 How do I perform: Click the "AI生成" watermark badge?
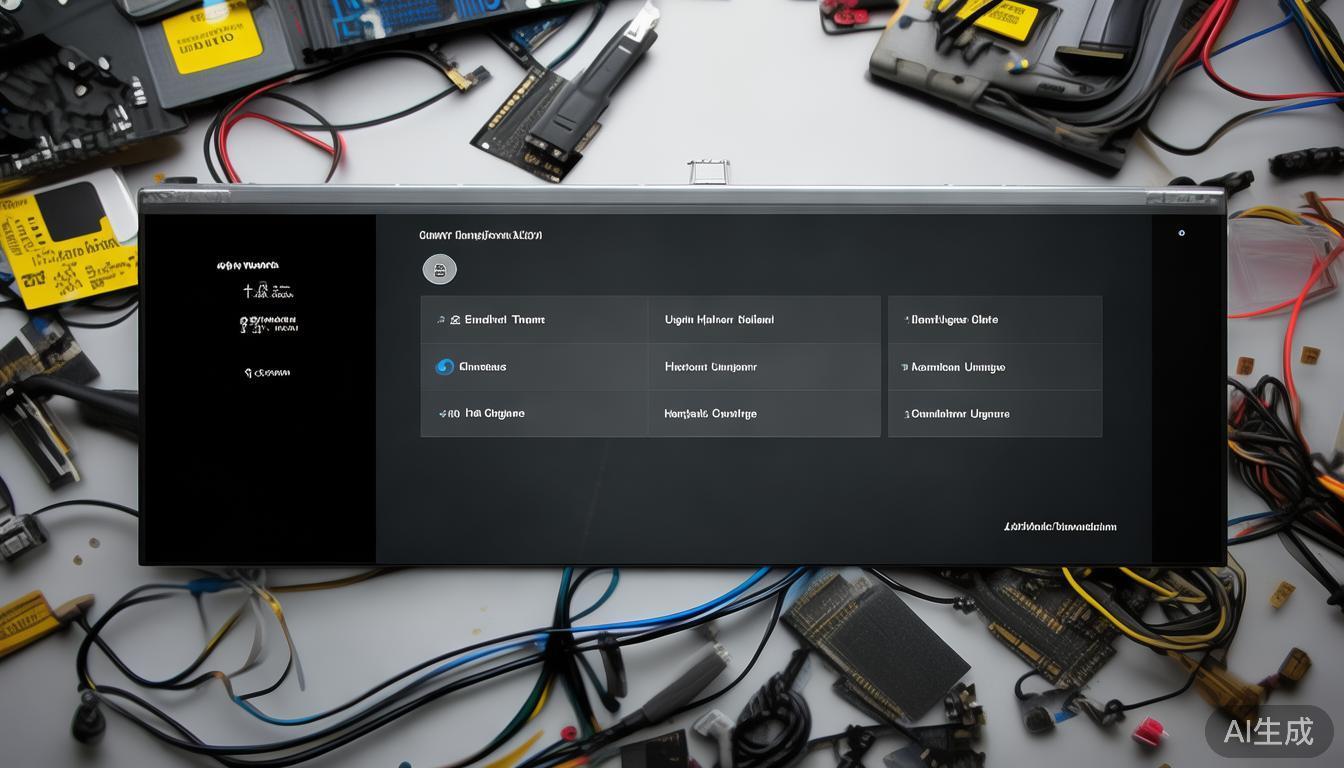click(x=1268, y=731)
